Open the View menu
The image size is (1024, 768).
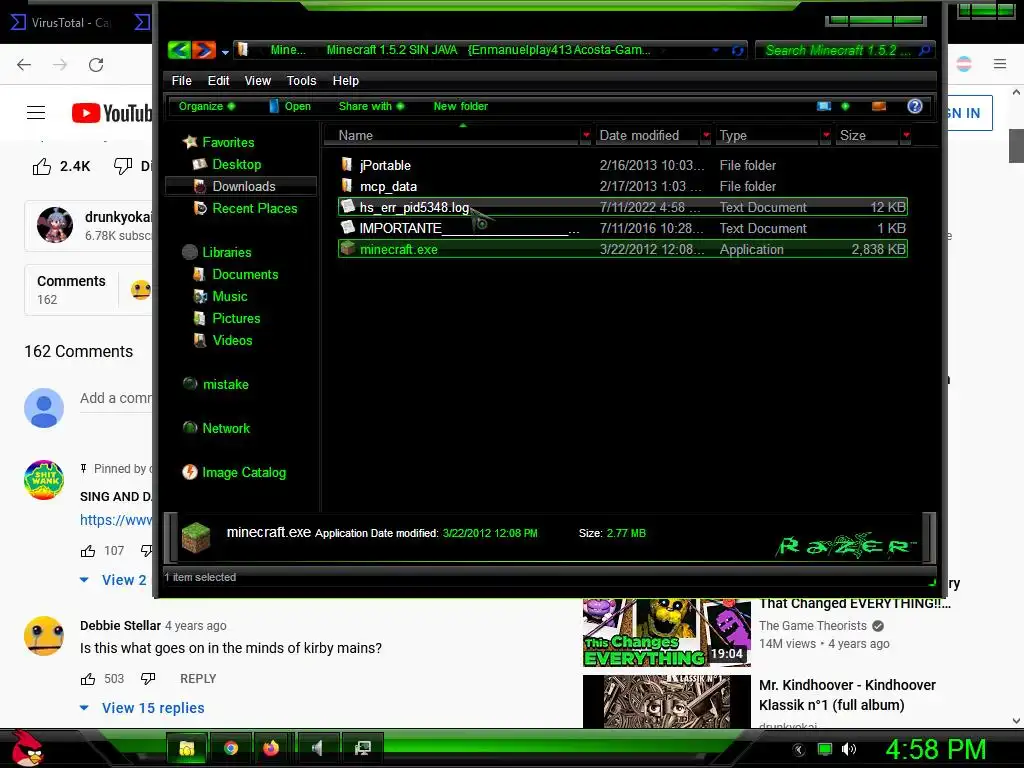257,80
